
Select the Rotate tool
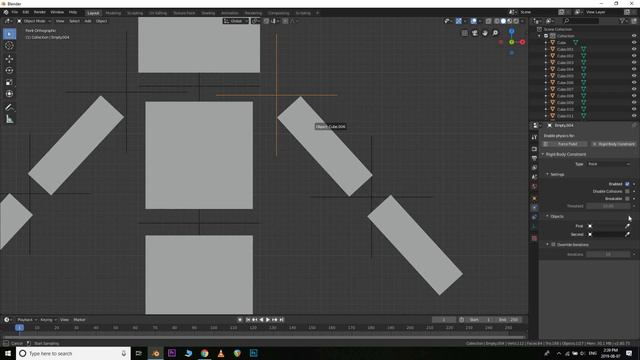click(x=9, y=71)
